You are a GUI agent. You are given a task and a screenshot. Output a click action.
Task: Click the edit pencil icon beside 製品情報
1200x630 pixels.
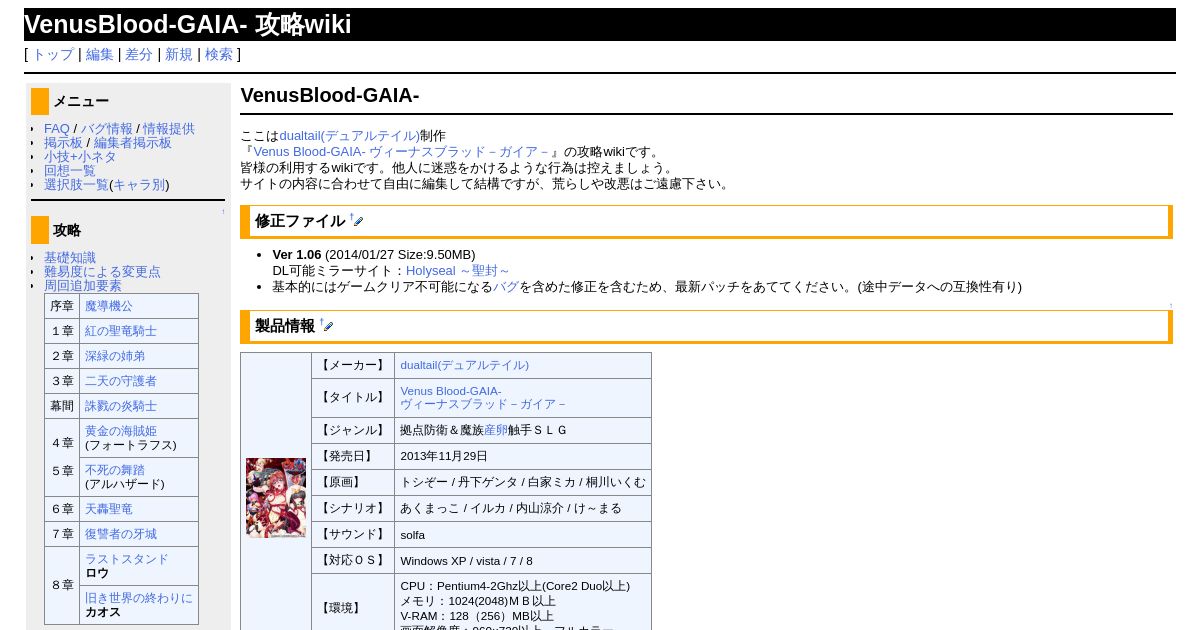click(328, 327)
